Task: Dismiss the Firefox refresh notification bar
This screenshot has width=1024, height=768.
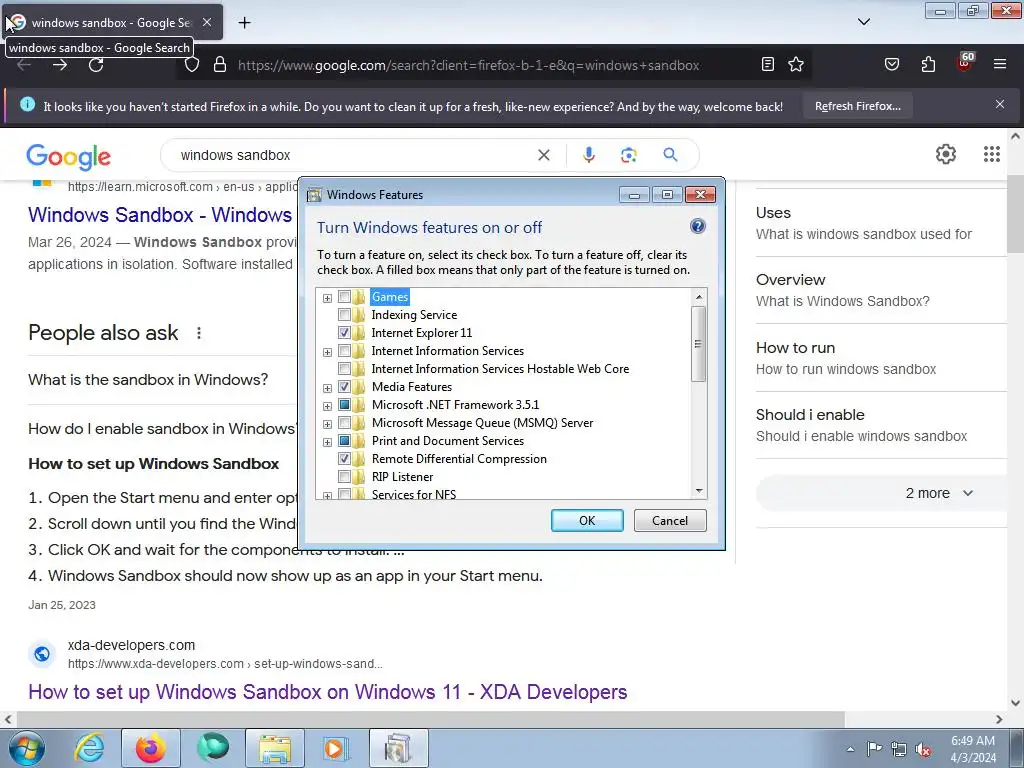Action: point(999,104)
